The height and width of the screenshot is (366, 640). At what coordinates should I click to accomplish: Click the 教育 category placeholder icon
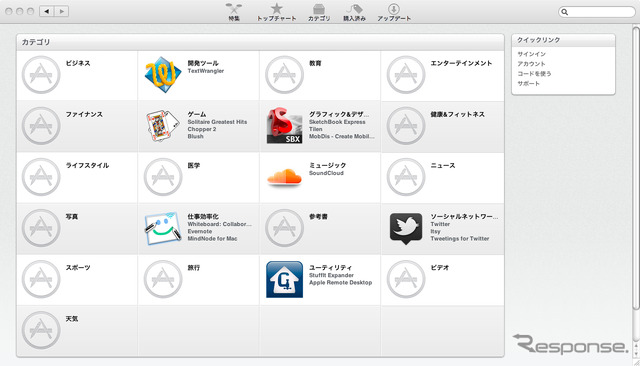tap(284, 75)
